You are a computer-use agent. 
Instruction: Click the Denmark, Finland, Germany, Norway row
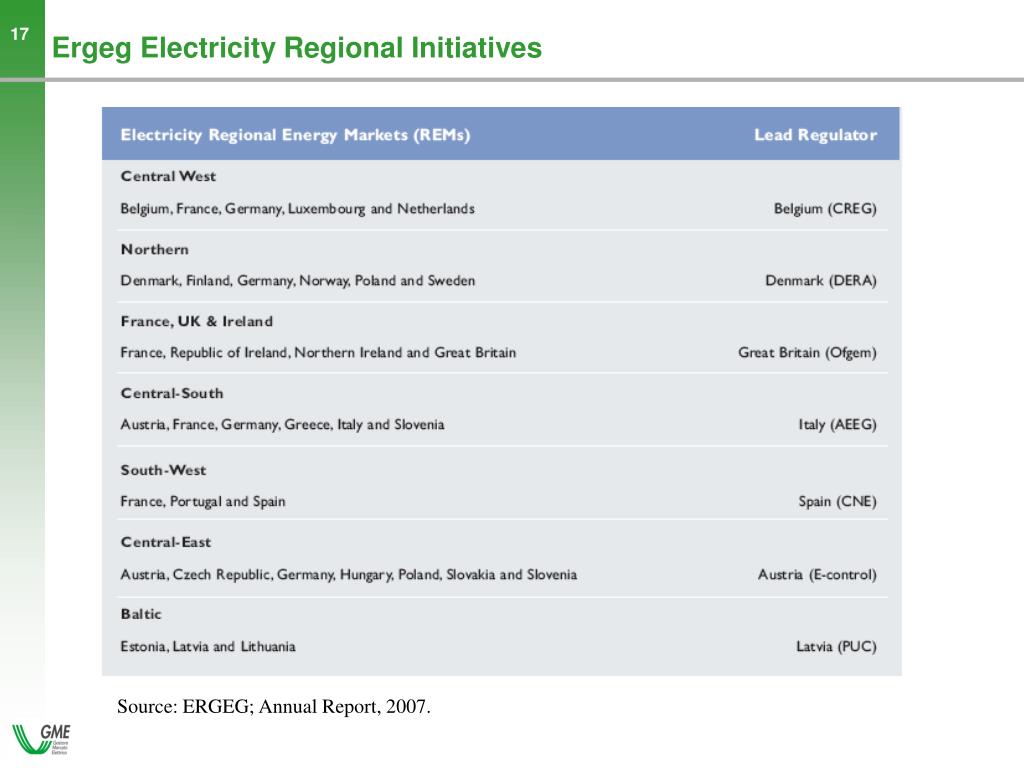click(297, 281)
